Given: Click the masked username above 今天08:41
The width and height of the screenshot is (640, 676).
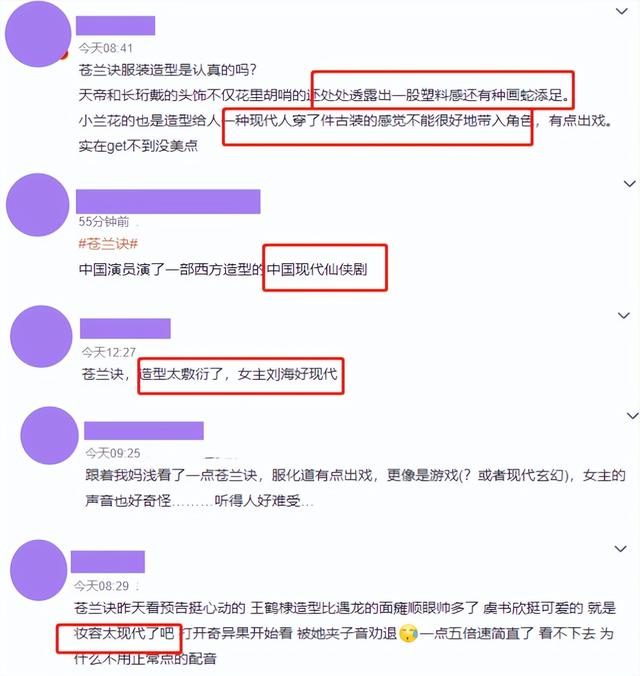Looking at the screenshot, I should click(116, 25).
